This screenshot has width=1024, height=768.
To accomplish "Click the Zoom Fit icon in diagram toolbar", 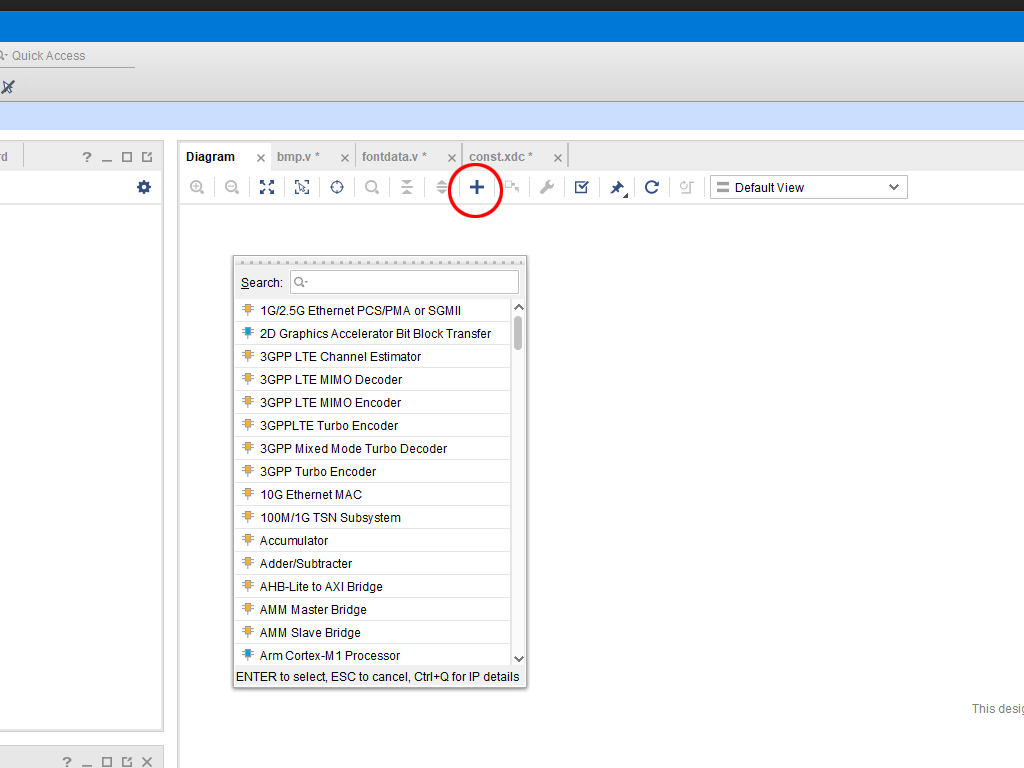I will point(267,187).
